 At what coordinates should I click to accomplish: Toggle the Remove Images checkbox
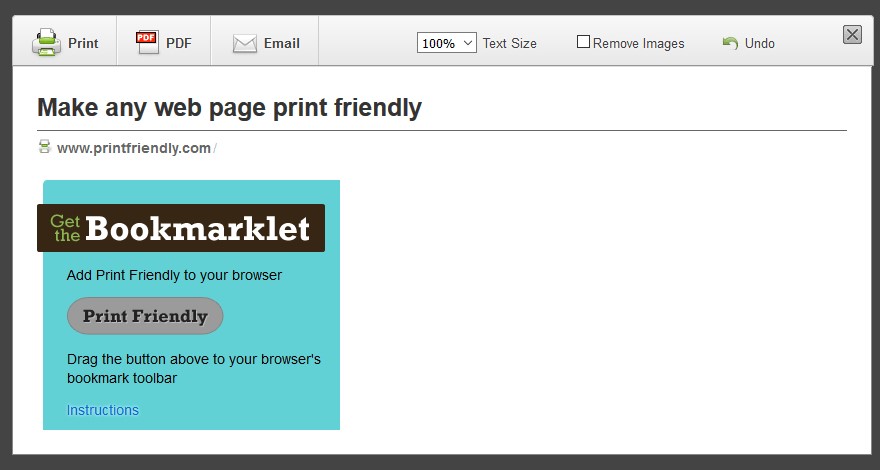[583, 42]
